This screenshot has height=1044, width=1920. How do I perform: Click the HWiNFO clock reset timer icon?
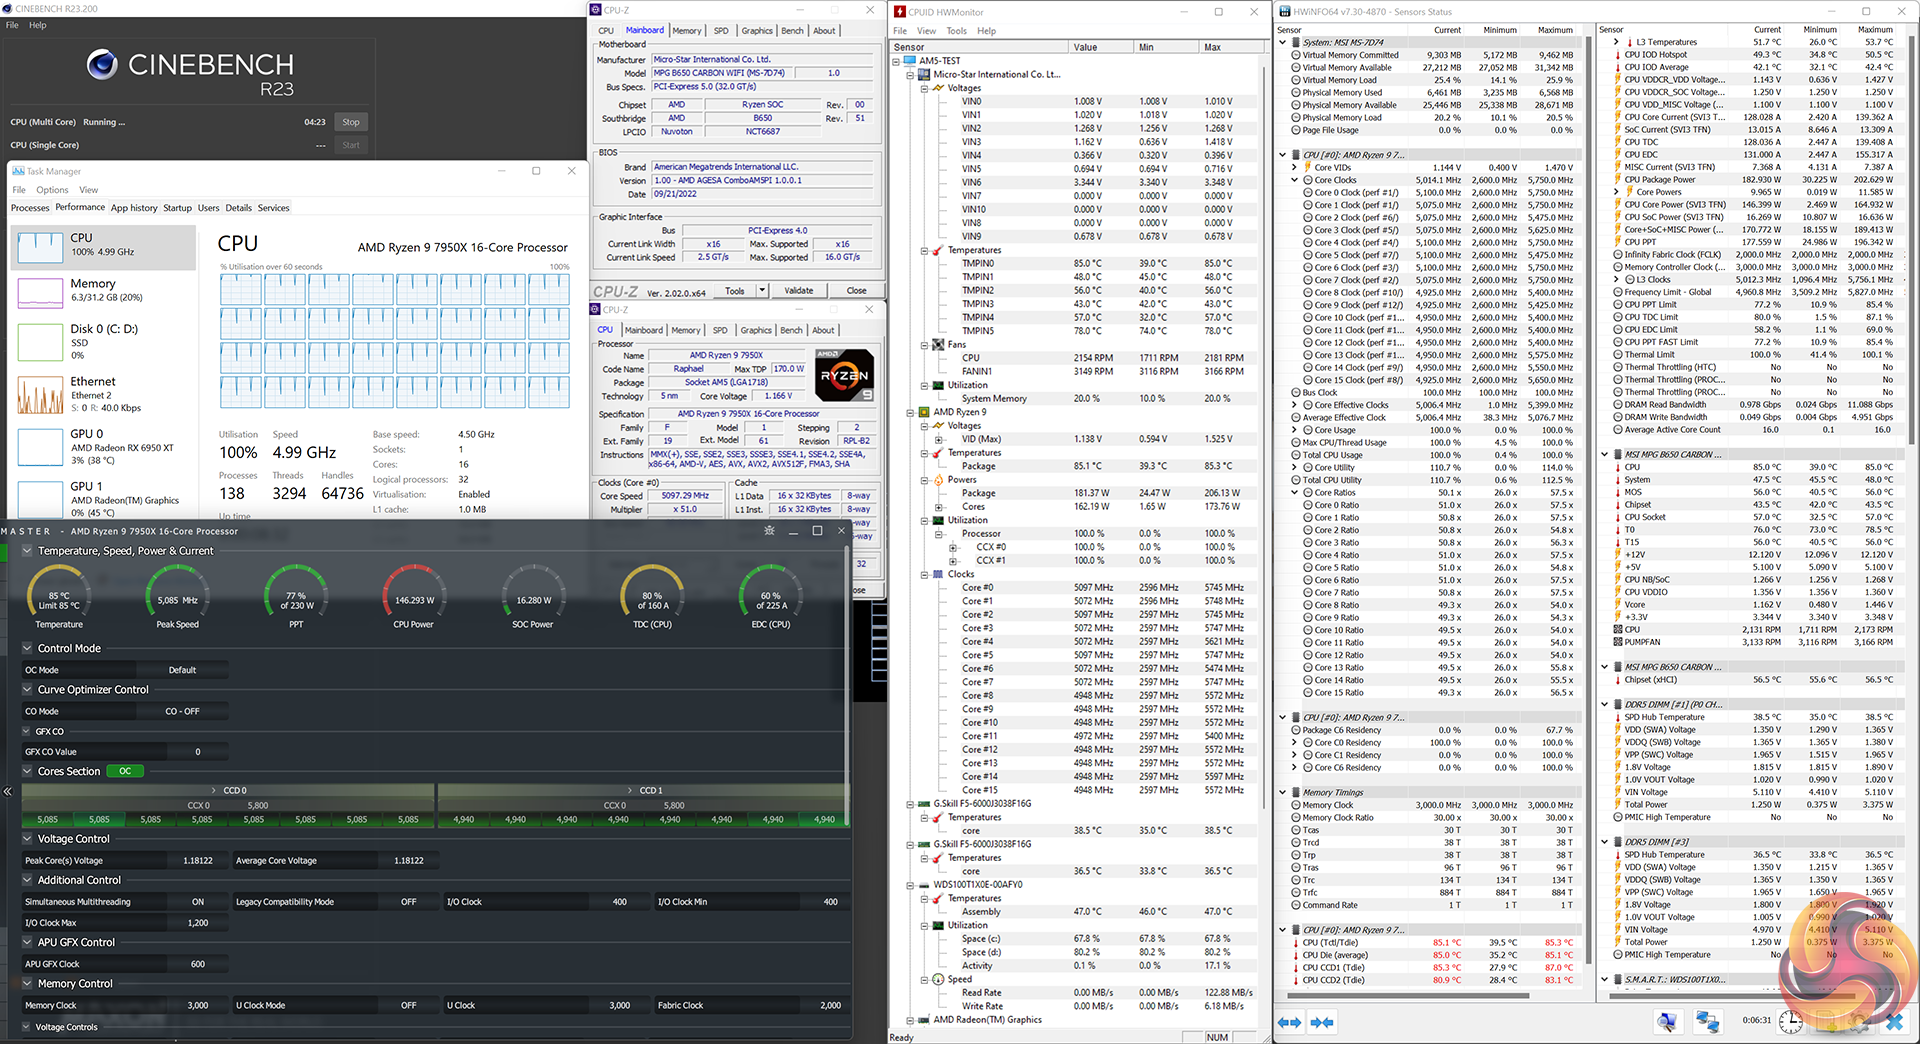pyautogui.click(x=1790, y=1022)
